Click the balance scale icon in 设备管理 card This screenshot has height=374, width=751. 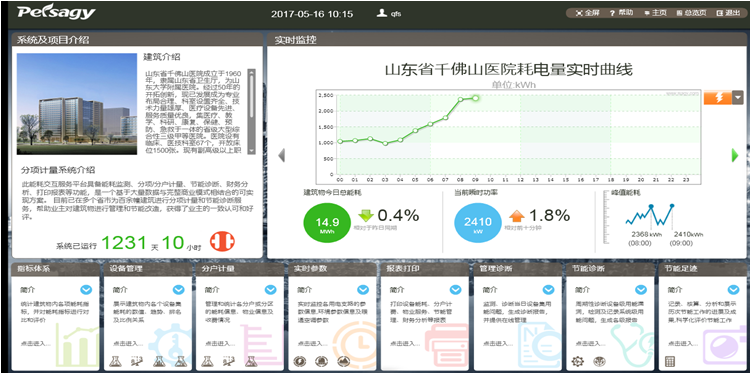(x=137, y=361)
